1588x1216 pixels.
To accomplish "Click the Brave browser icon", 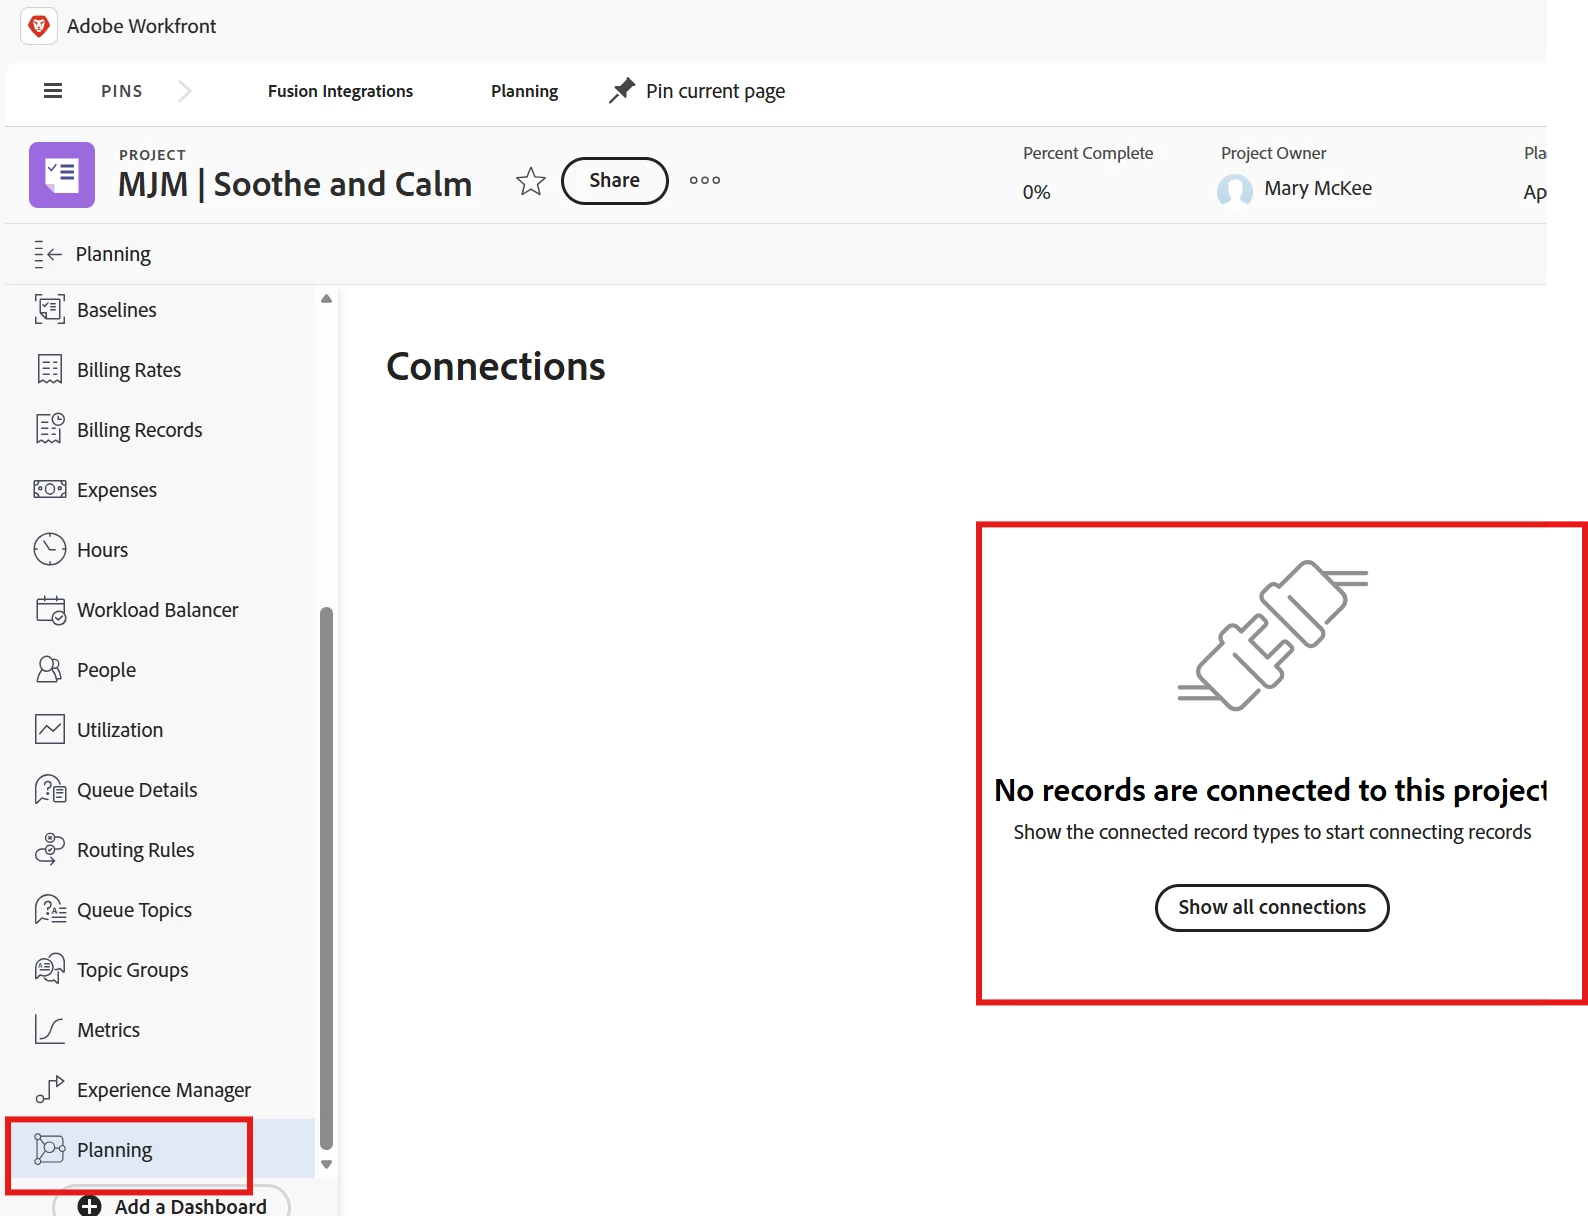I will (39, 26).
